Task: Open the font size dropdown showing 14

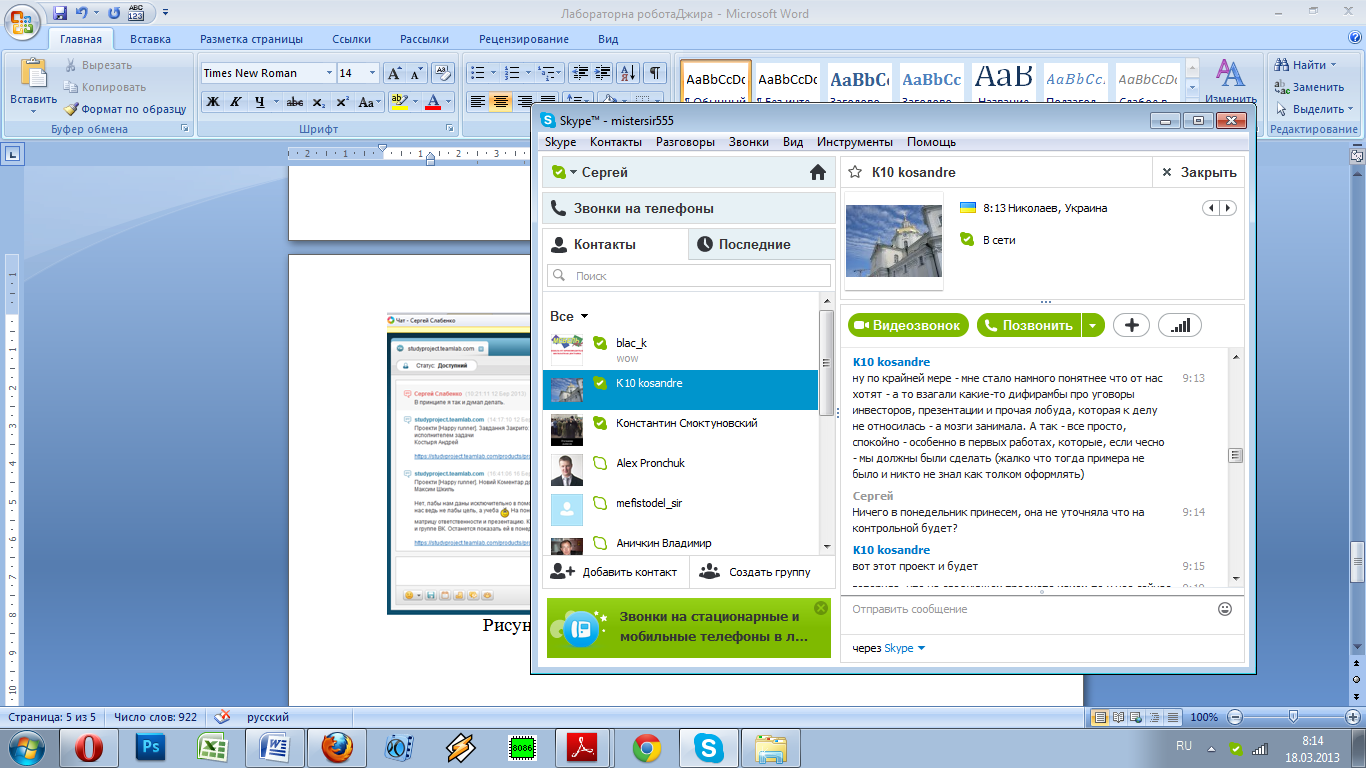Action: 373,73
